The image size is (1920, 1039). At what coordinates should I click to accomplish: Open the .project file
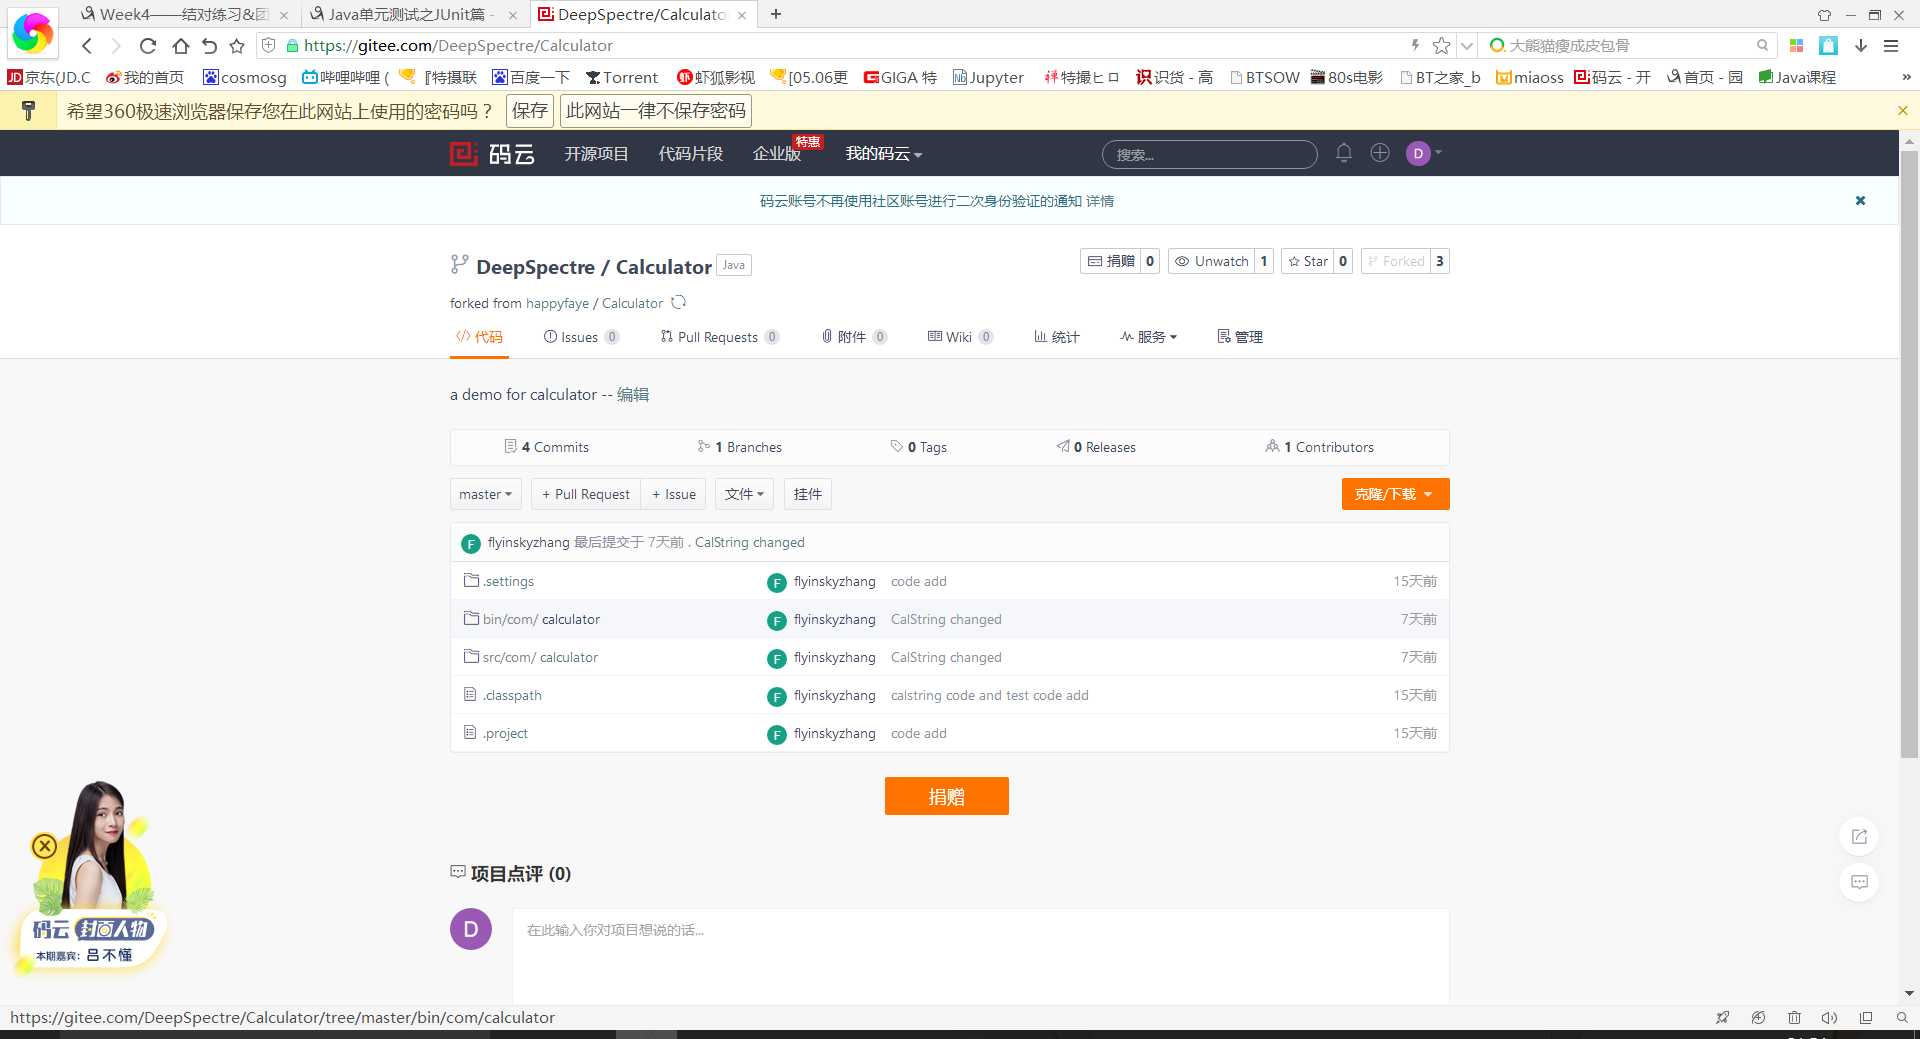pyautogui.click(x=505, y=733)
